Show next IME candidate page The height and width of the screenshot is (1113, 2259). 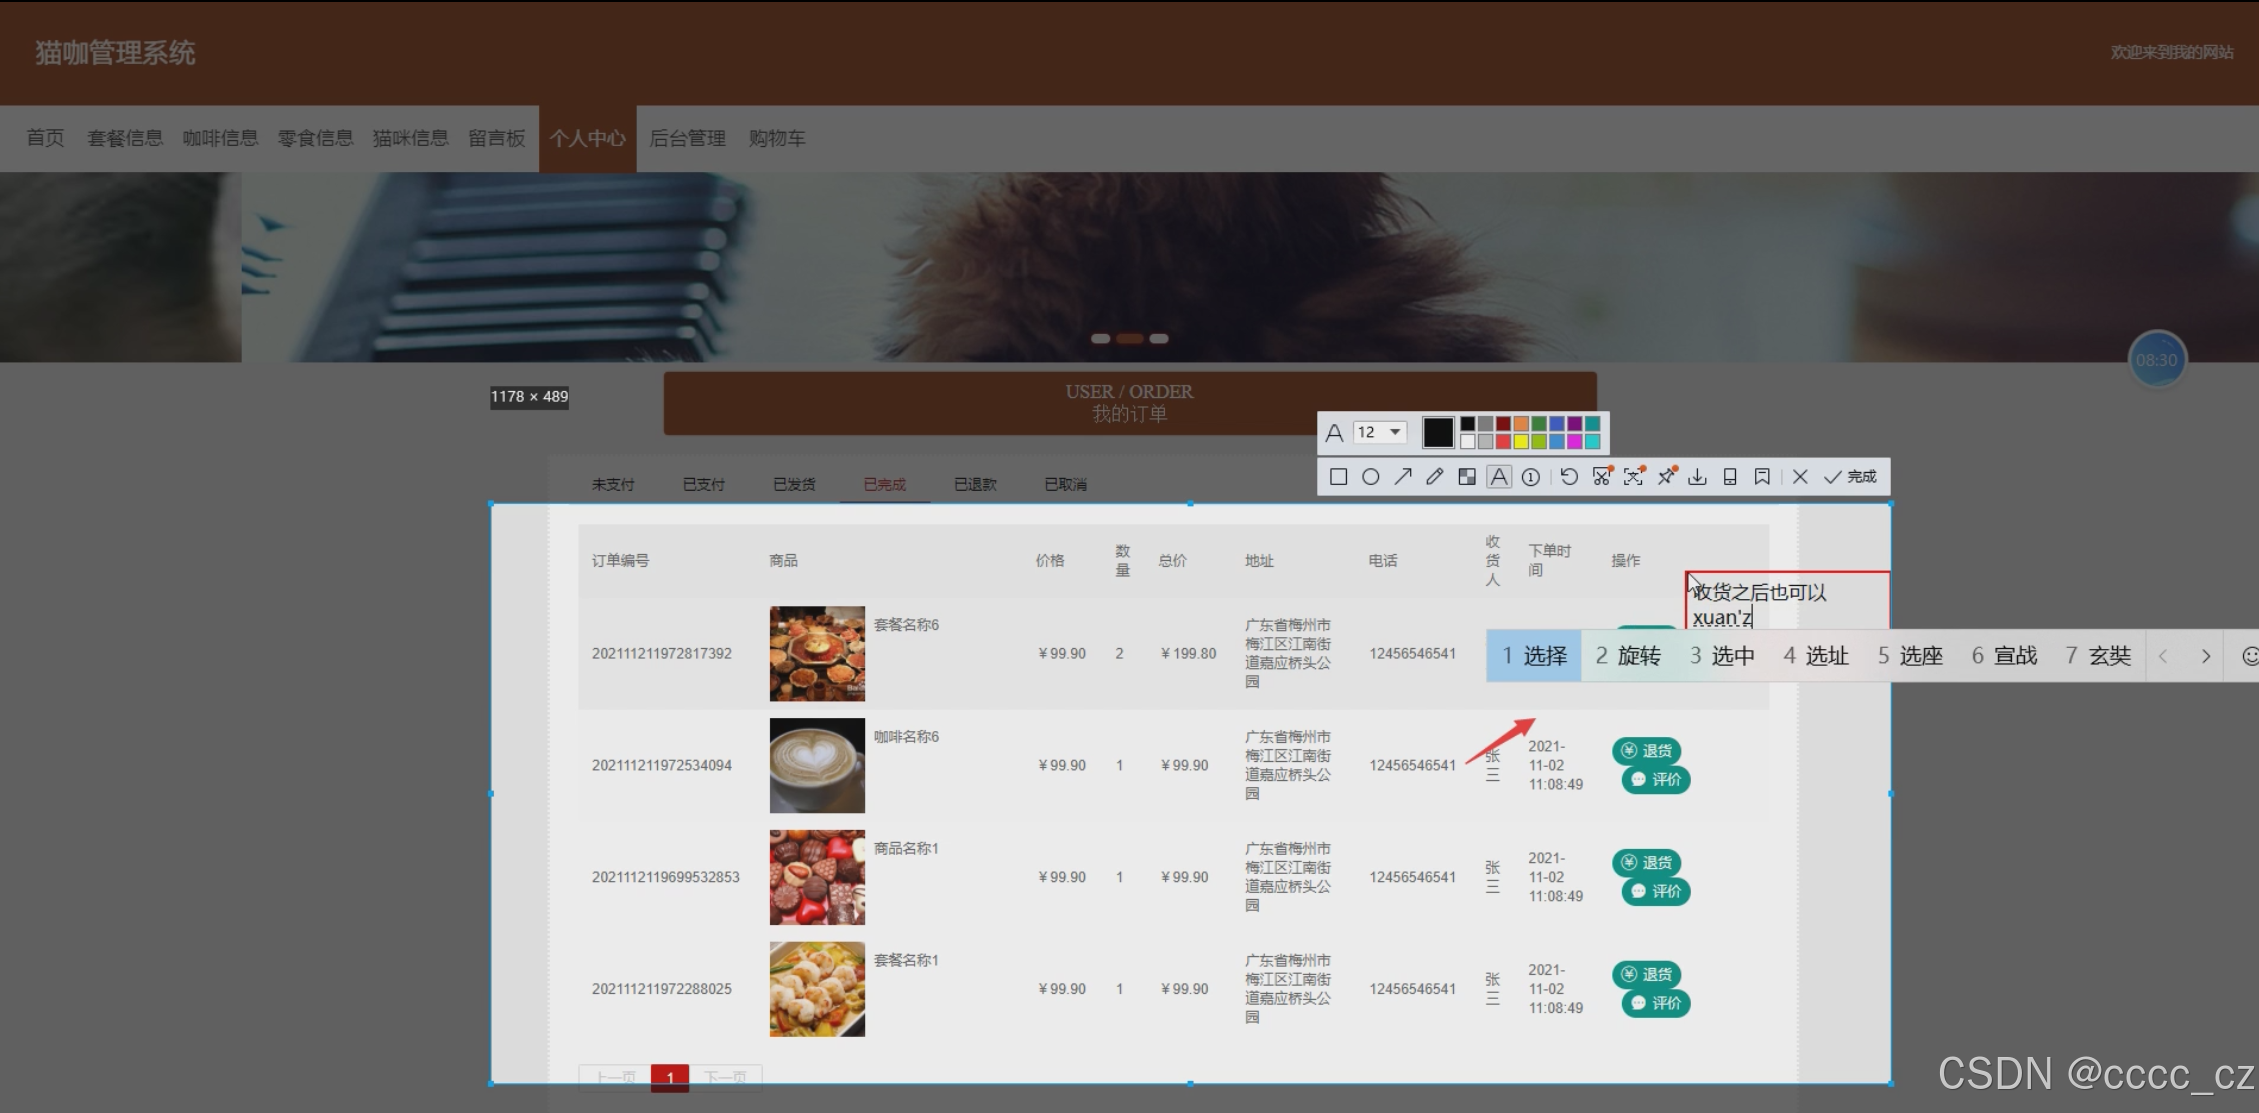(2205, 656)
